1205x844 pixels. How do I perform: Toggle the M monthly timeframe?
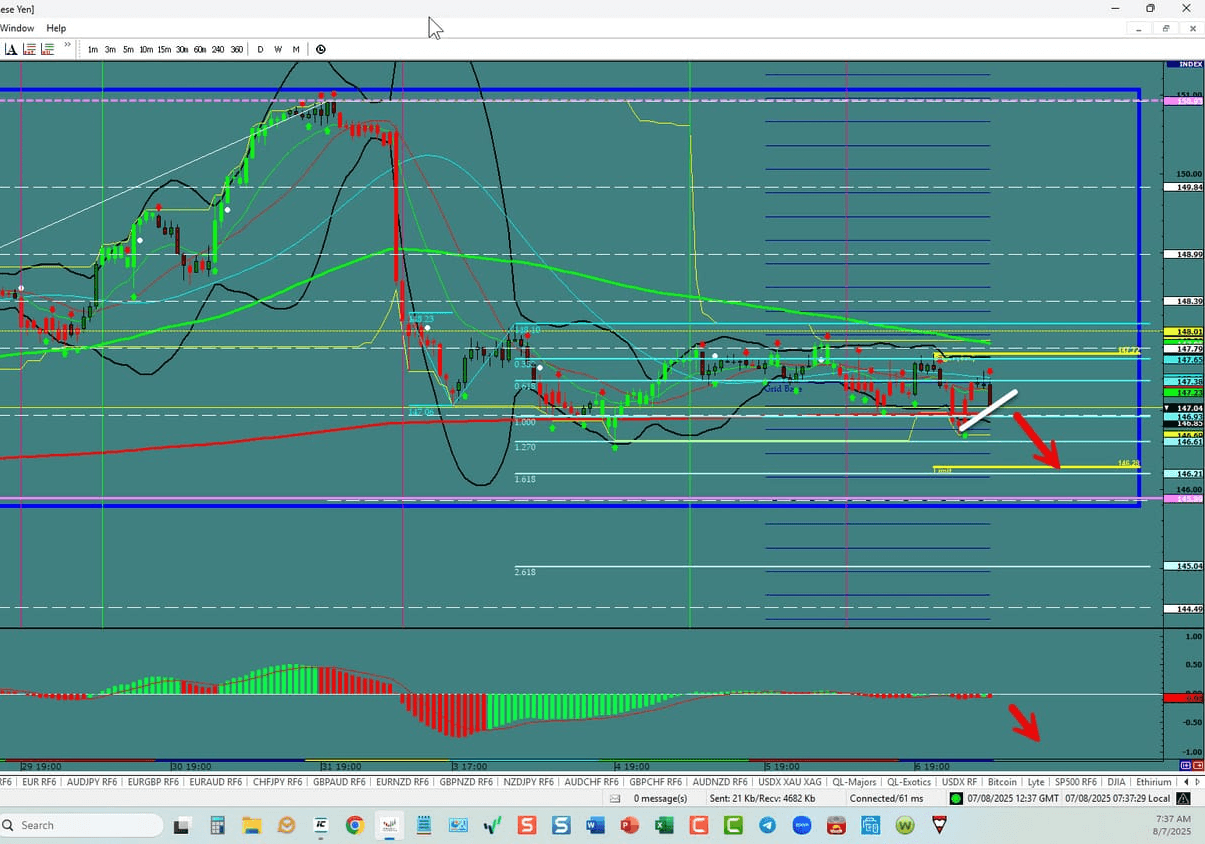point(296,48)
